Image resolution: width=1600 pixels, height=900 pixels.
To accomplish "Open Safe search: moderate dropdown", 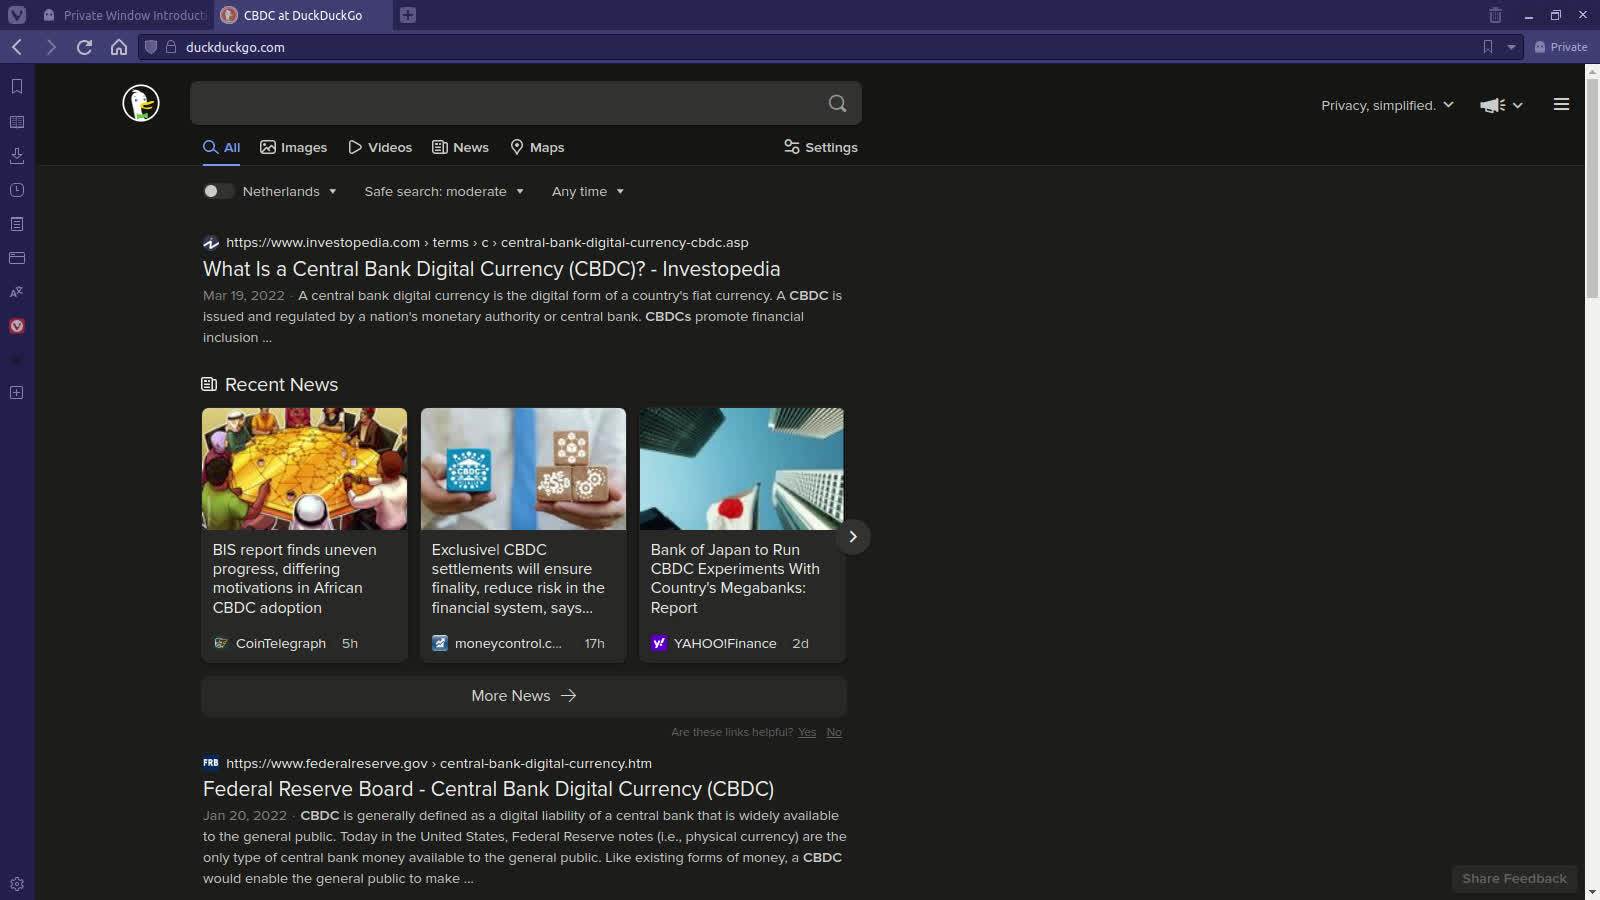I will pyautogui.click(x=444, y=191).
